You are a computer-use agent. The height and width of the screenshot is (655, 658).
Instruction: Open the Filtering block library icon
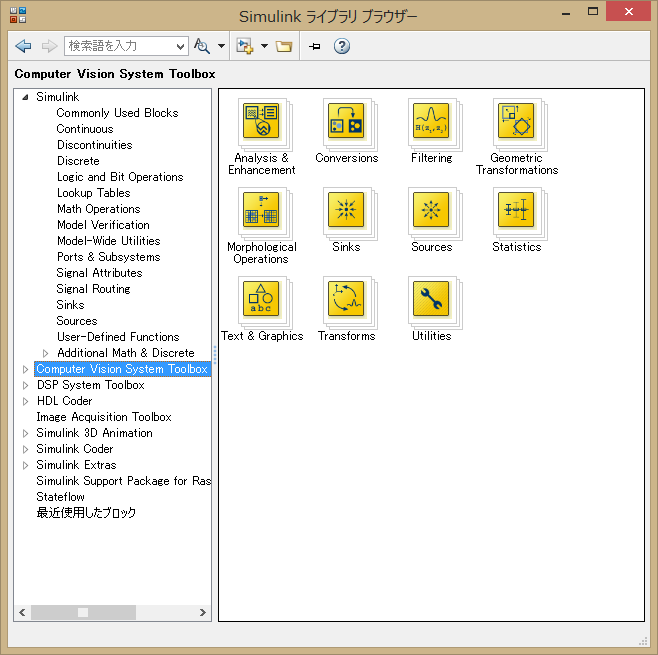431,122
